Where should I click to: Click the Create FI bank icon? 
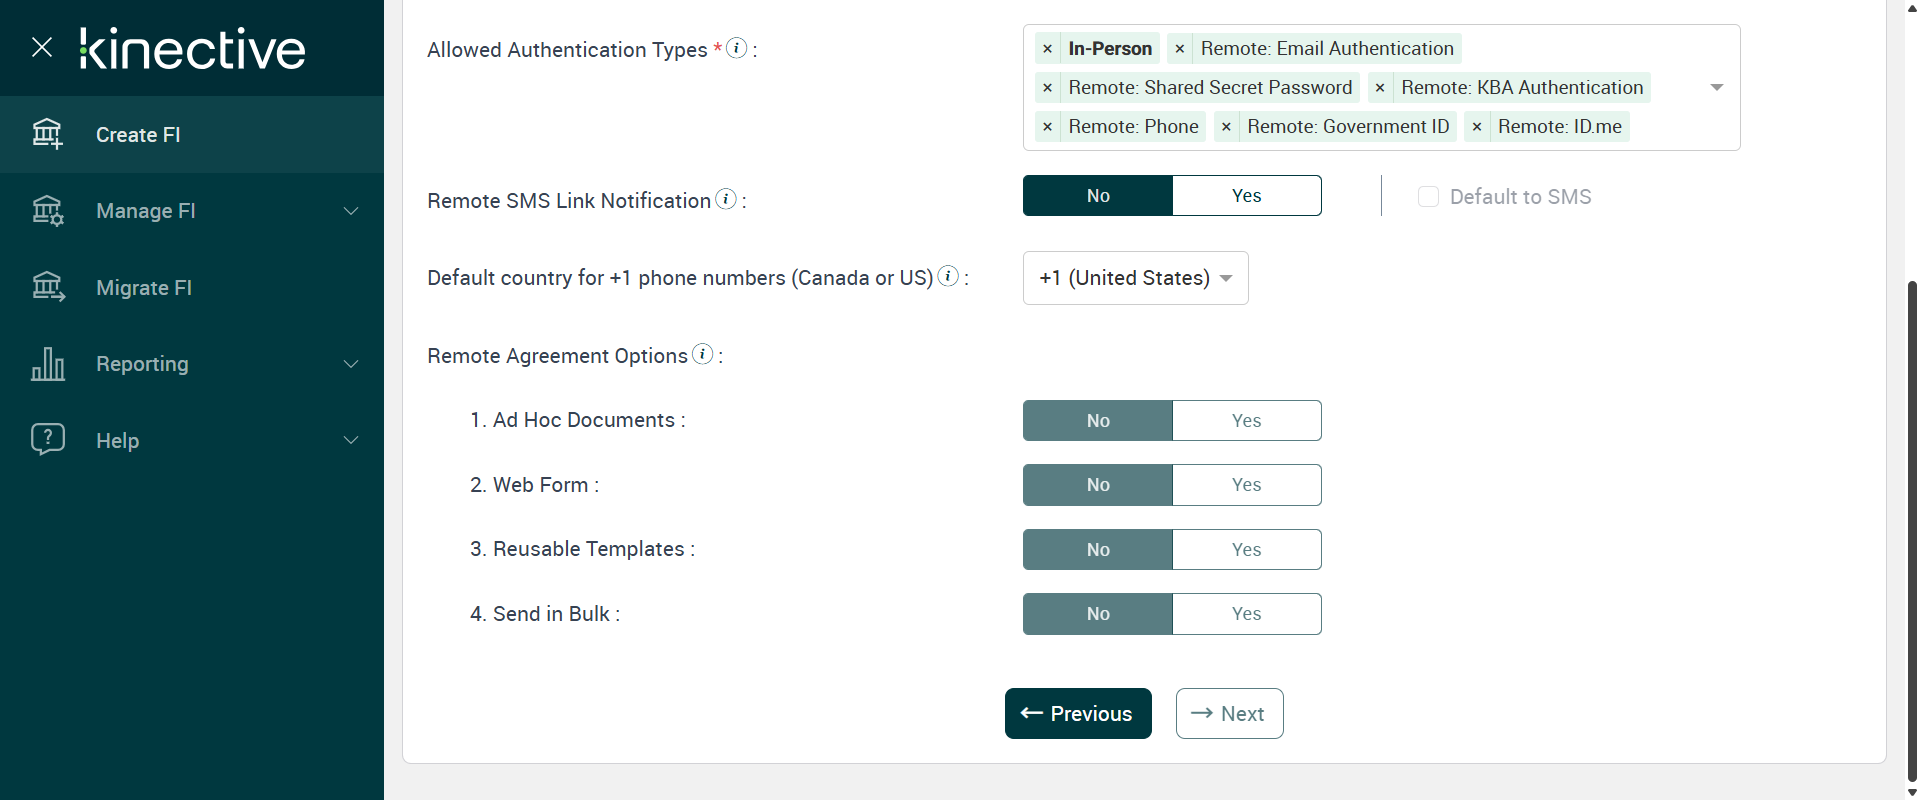[47, 134]
